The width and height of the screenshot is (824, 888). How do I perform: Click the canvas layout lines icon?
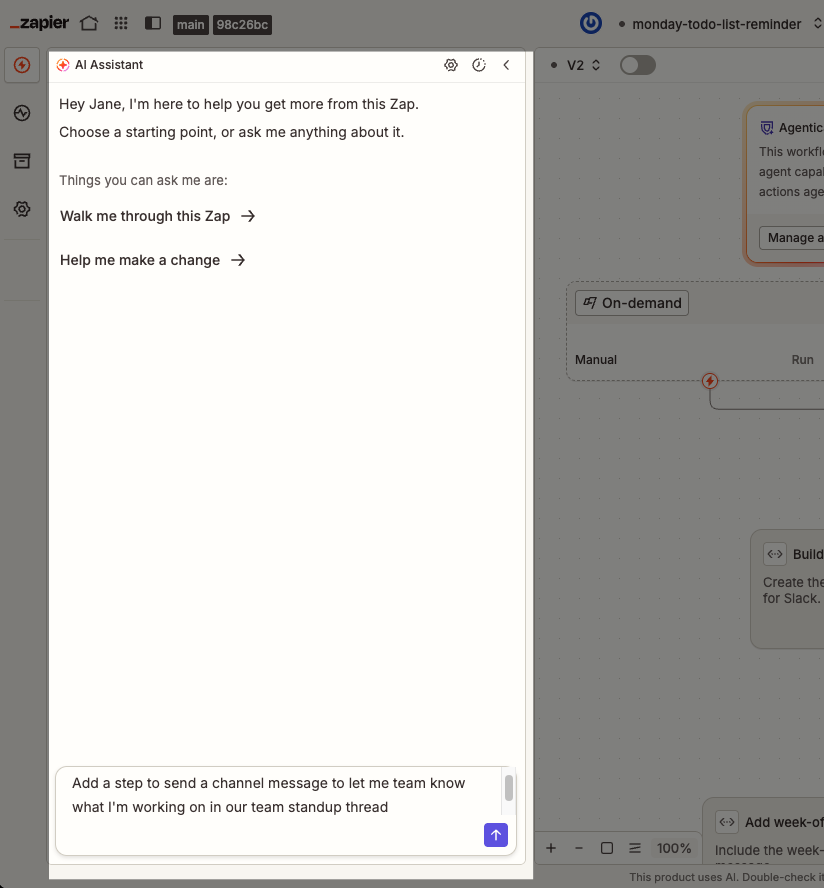point(635,848)
